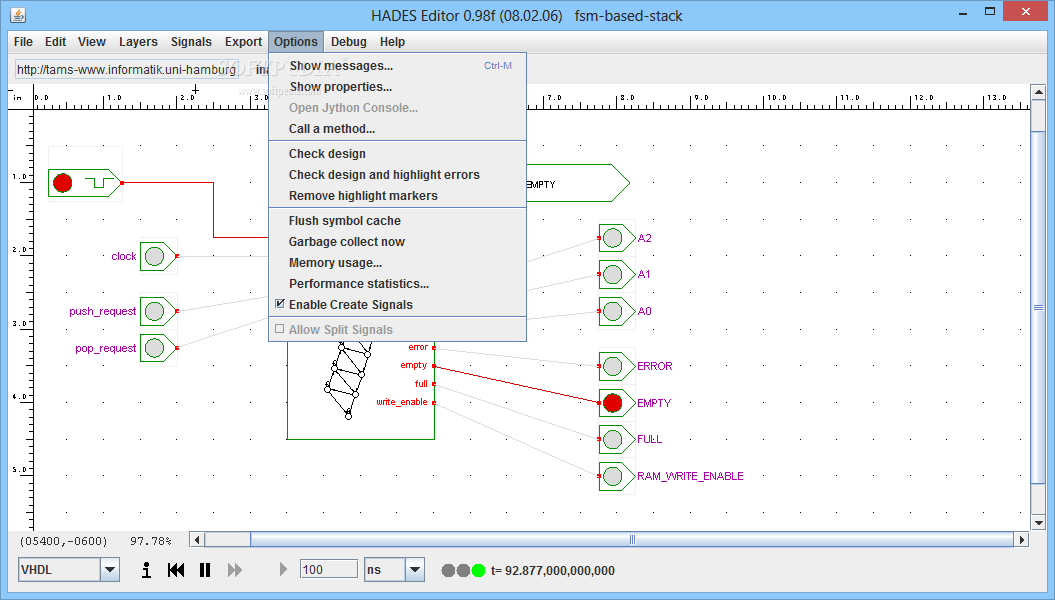Close the Options menu
The image size is (1055, 600).
point(295,42)
